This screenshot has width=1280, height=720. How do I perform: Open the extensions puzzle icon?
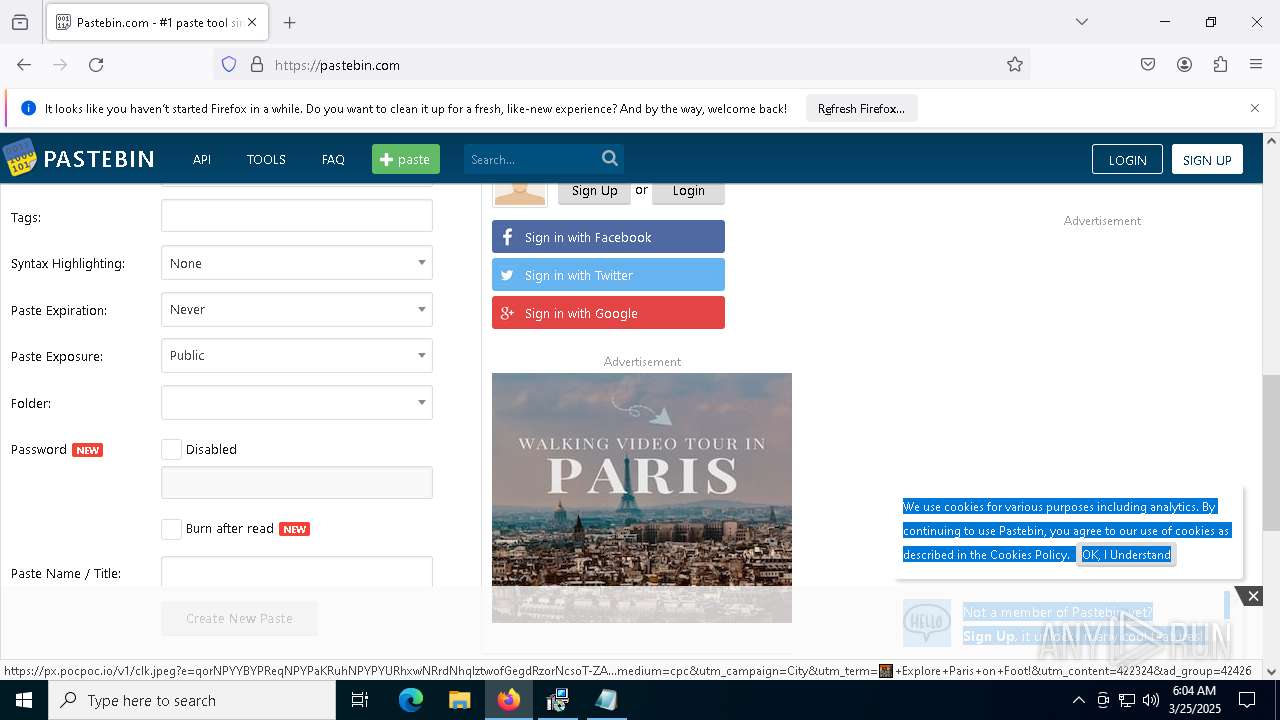click(1220, 64)
